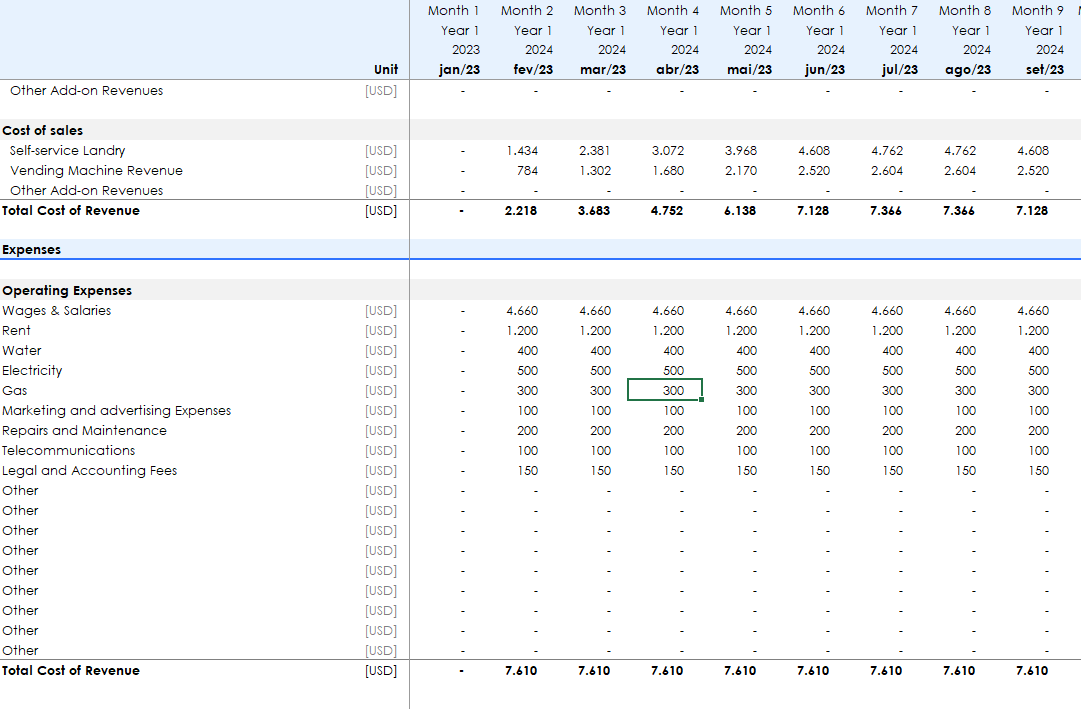Select the Water value for ago/23
Viewport: 1081px width, 709px height.
pyautogui.click(x=965, y=350)
